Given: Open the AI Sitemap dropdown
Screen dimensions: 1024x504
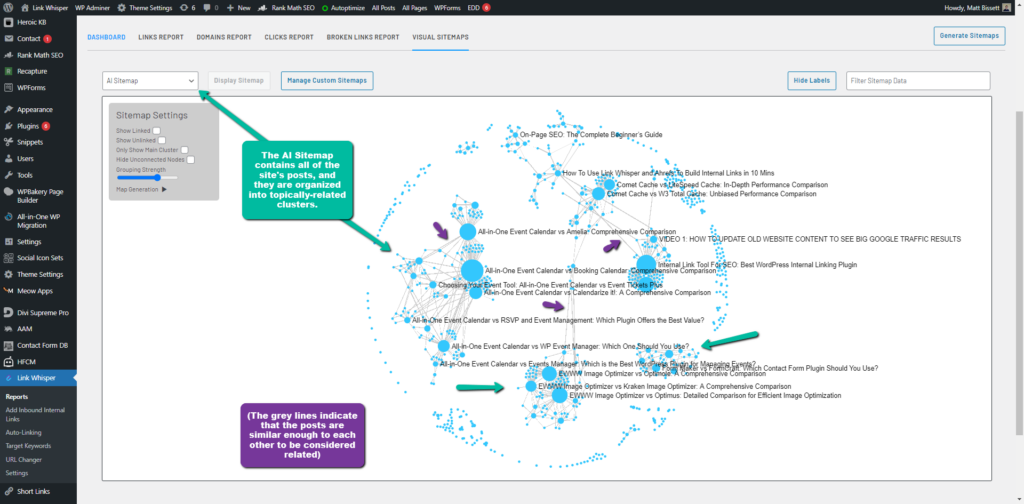Looking at the screenshot, I should coord(150,80).
